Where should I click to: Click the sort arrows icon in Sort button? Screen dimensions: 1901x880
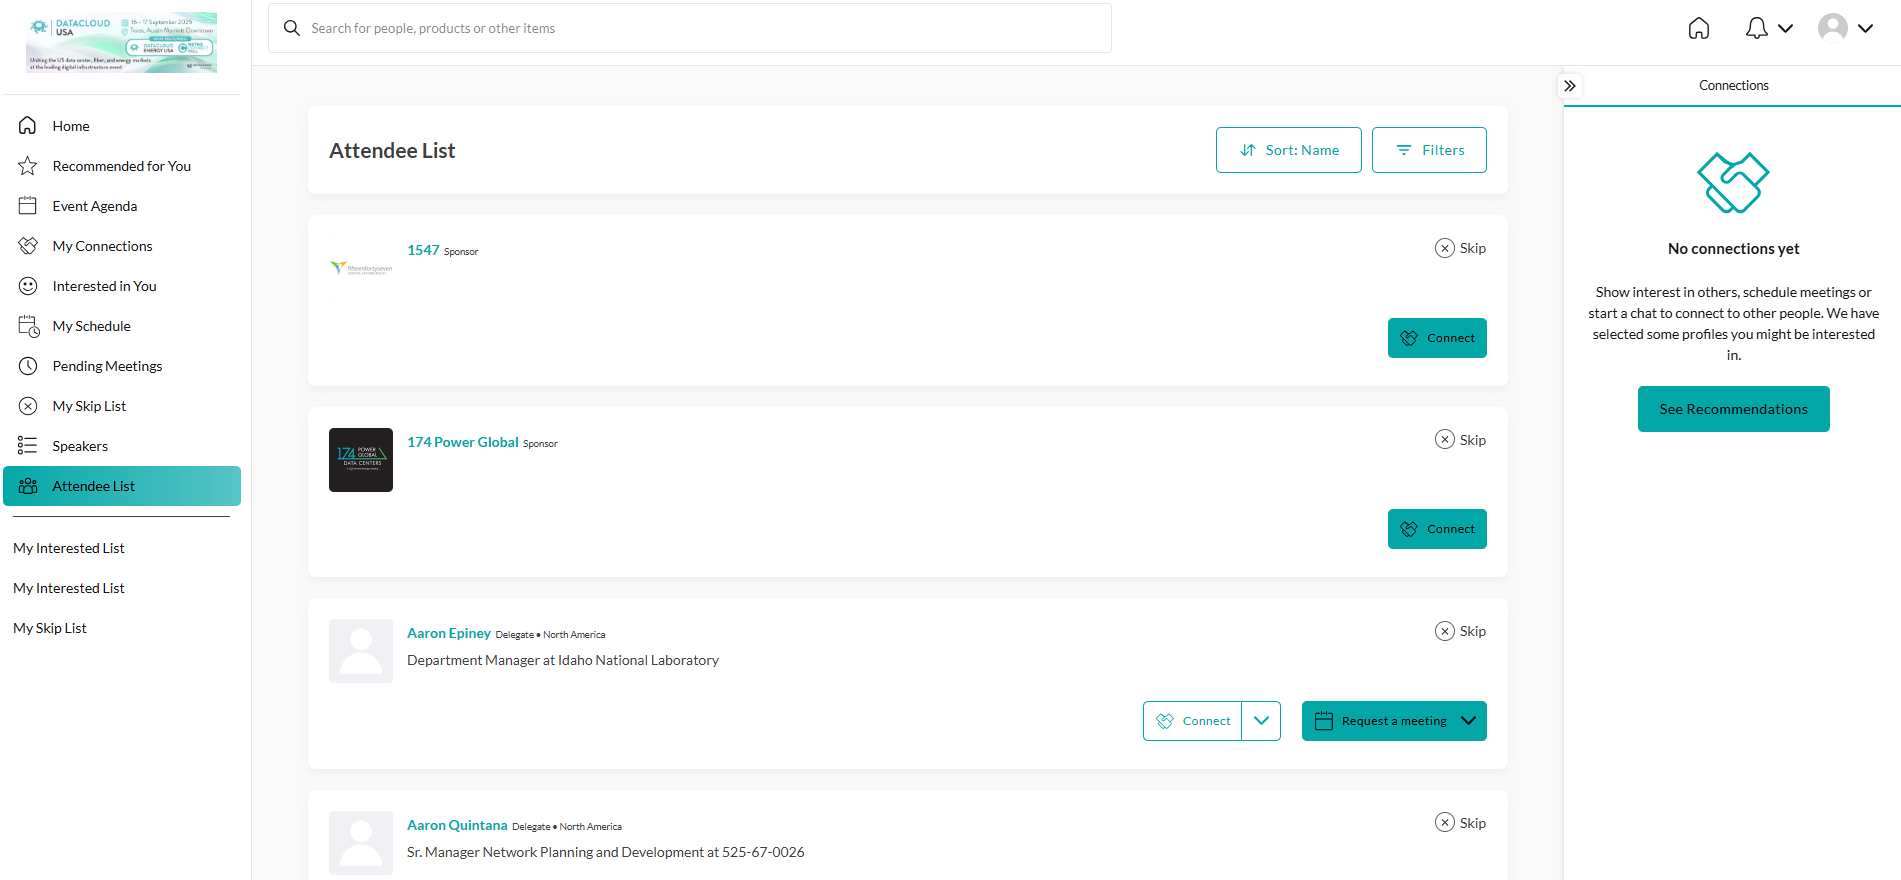pyautogui.click(x=1248, y=150)
